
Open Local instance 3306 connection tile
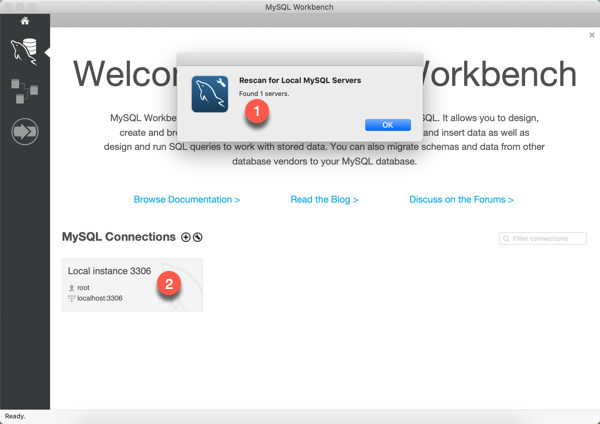pos(132,285)
